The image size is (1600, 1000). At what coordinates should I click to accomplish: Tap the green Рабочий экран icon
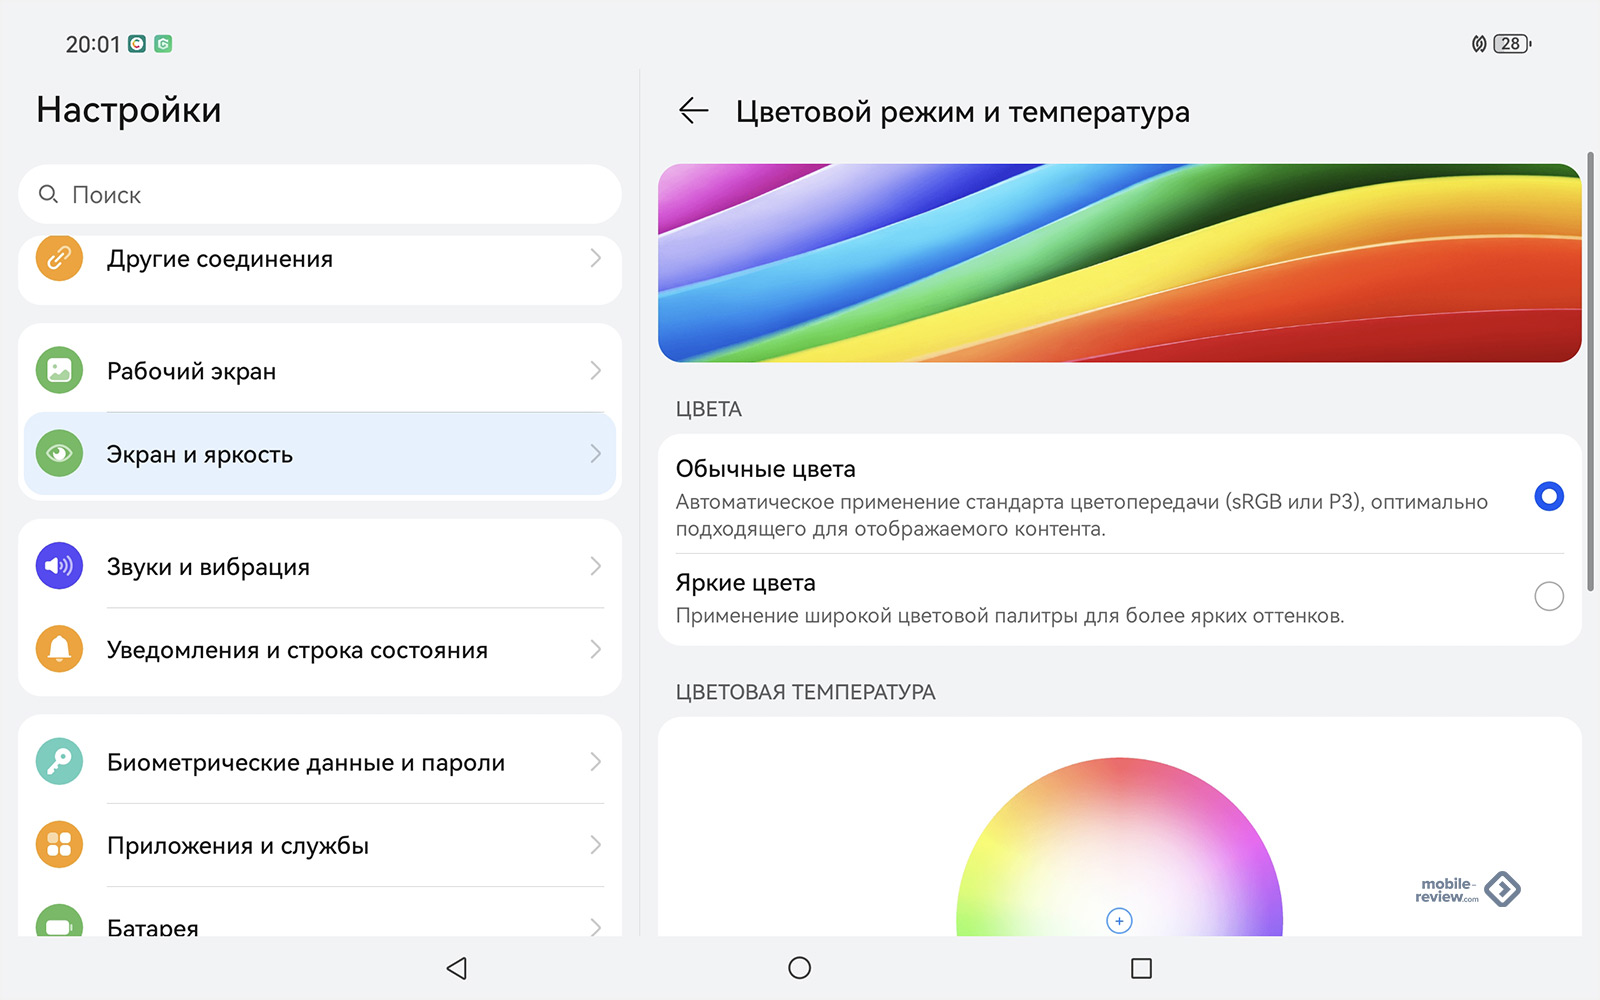click(x=59, y=371)
